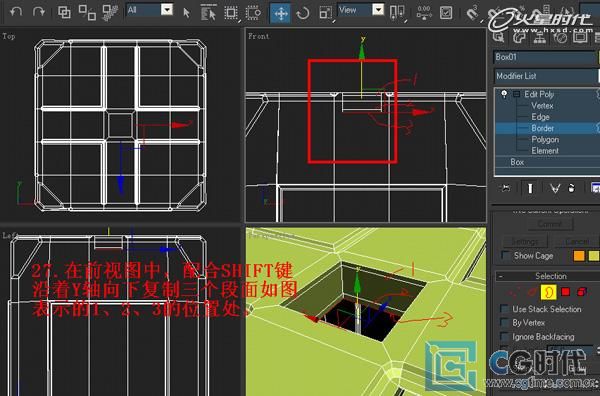Click the Commit button
600x396 pixels.
[550, 224]
